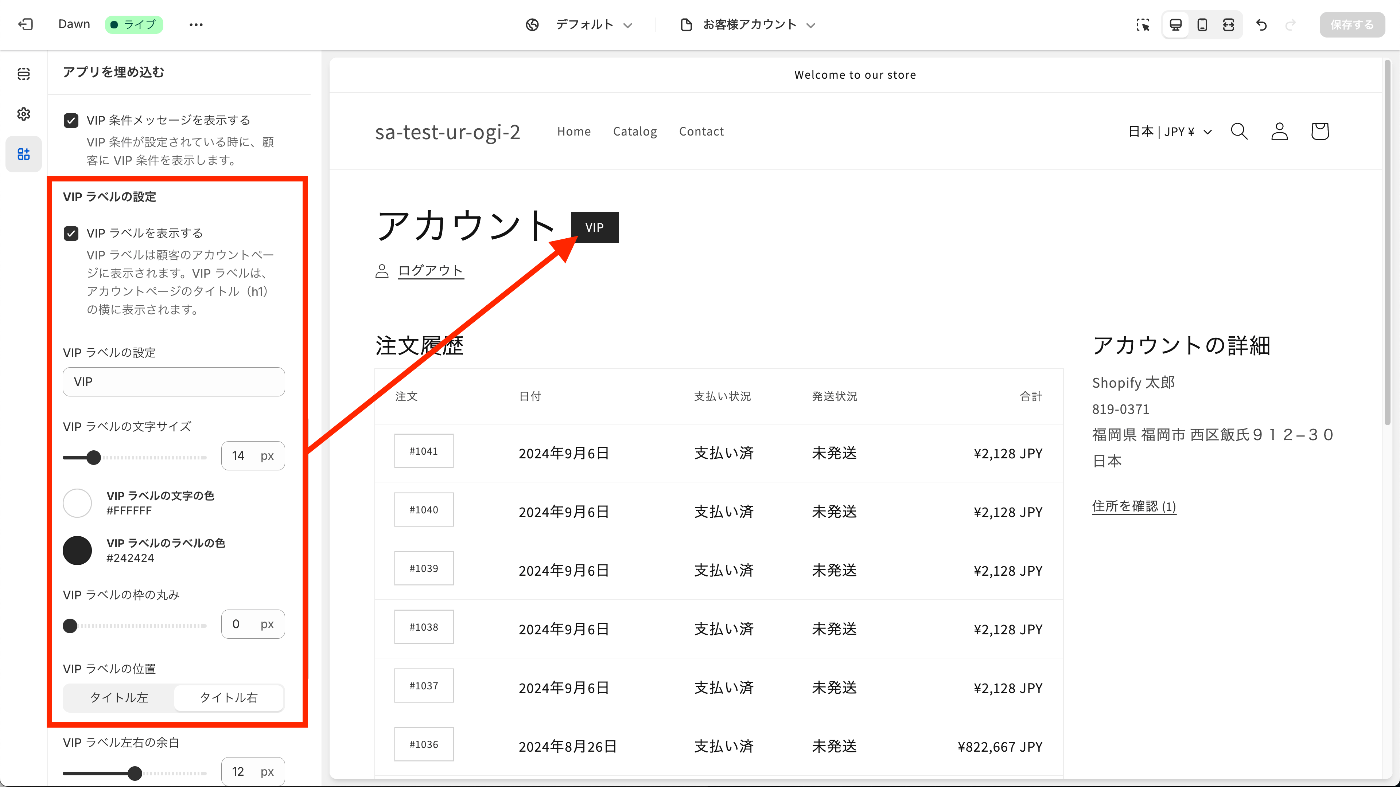1400x787 pixels.
Task: Open the Catalog menu item
Action: click(635, 131)
